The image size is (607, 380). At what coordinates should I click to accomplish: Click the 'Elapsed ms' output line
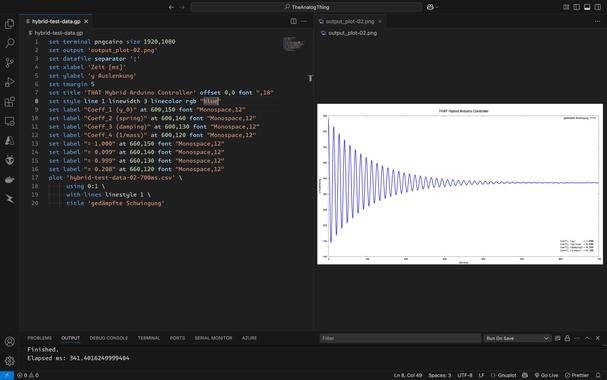[x=78, y=358]
